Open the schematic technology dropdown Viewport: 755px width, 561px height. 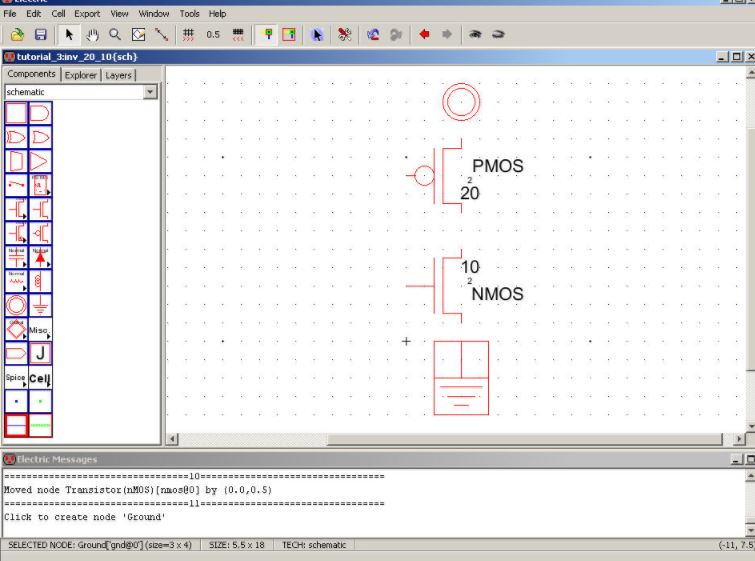tap(151, 92)
